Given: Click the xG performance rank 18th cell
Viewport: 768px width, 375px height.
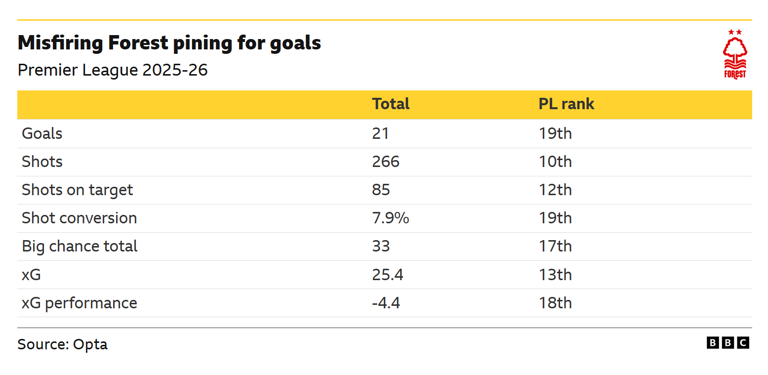Looking at the screenshot, I should [555, 303].
